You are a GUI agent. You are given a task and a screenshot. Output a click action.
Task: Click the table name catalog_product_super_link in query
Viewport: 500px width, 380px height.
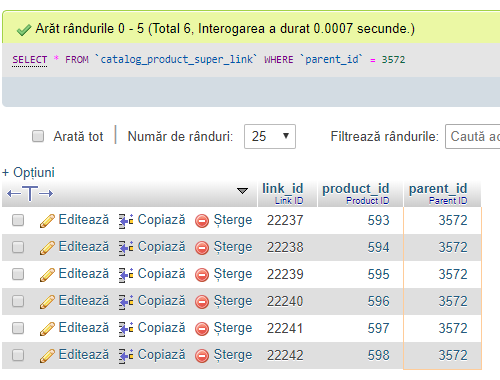click(176, 59)
